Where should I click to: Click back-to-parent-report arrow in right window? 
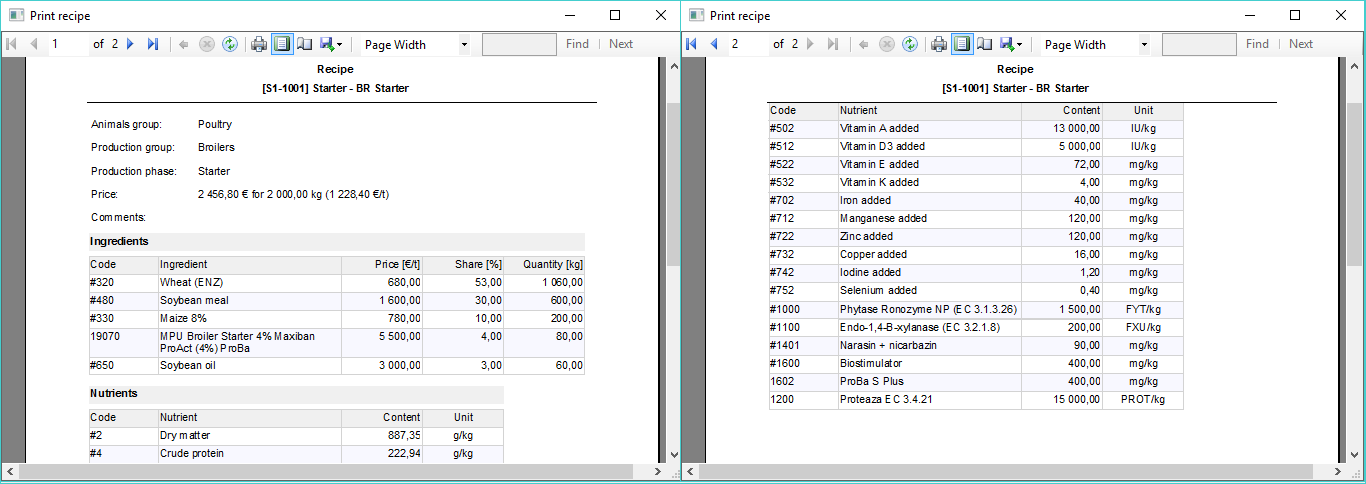coord(864,44)
